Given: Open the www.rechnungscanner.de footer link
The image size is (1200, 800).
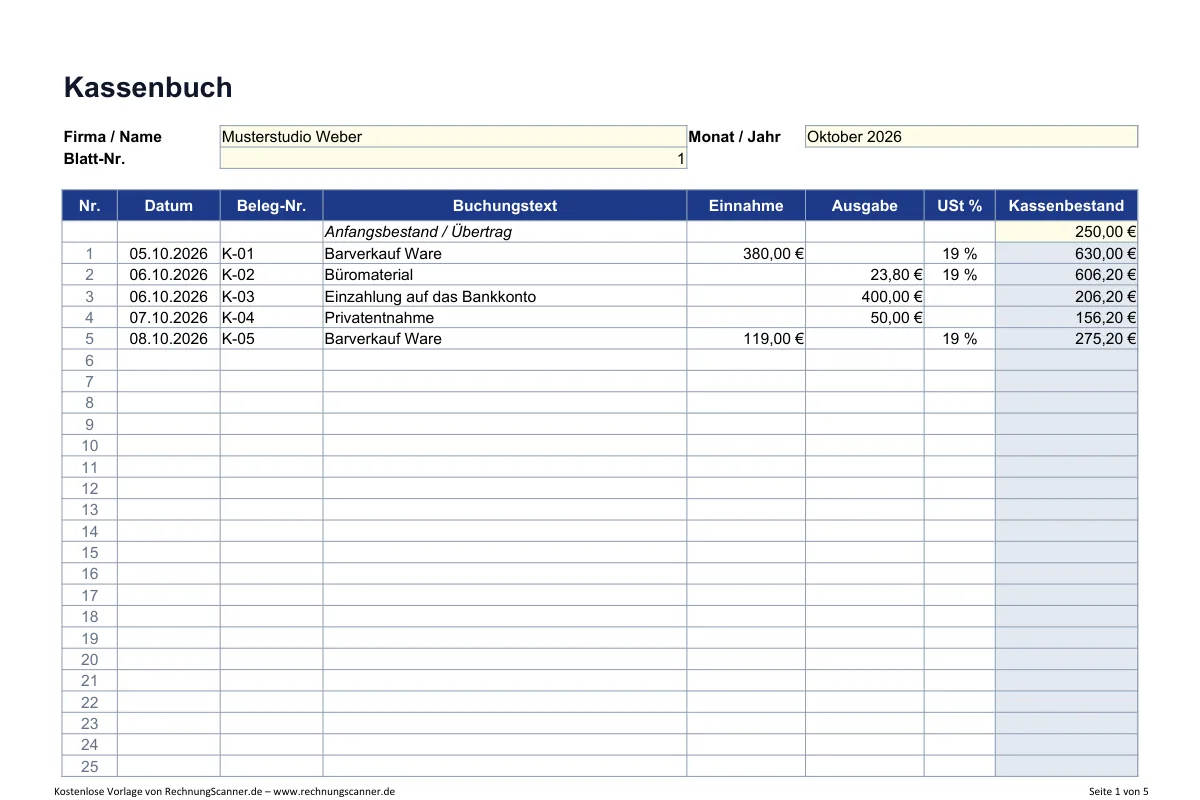Looking at the screenshot, I should pyautogui.click(x=334, y=791).
